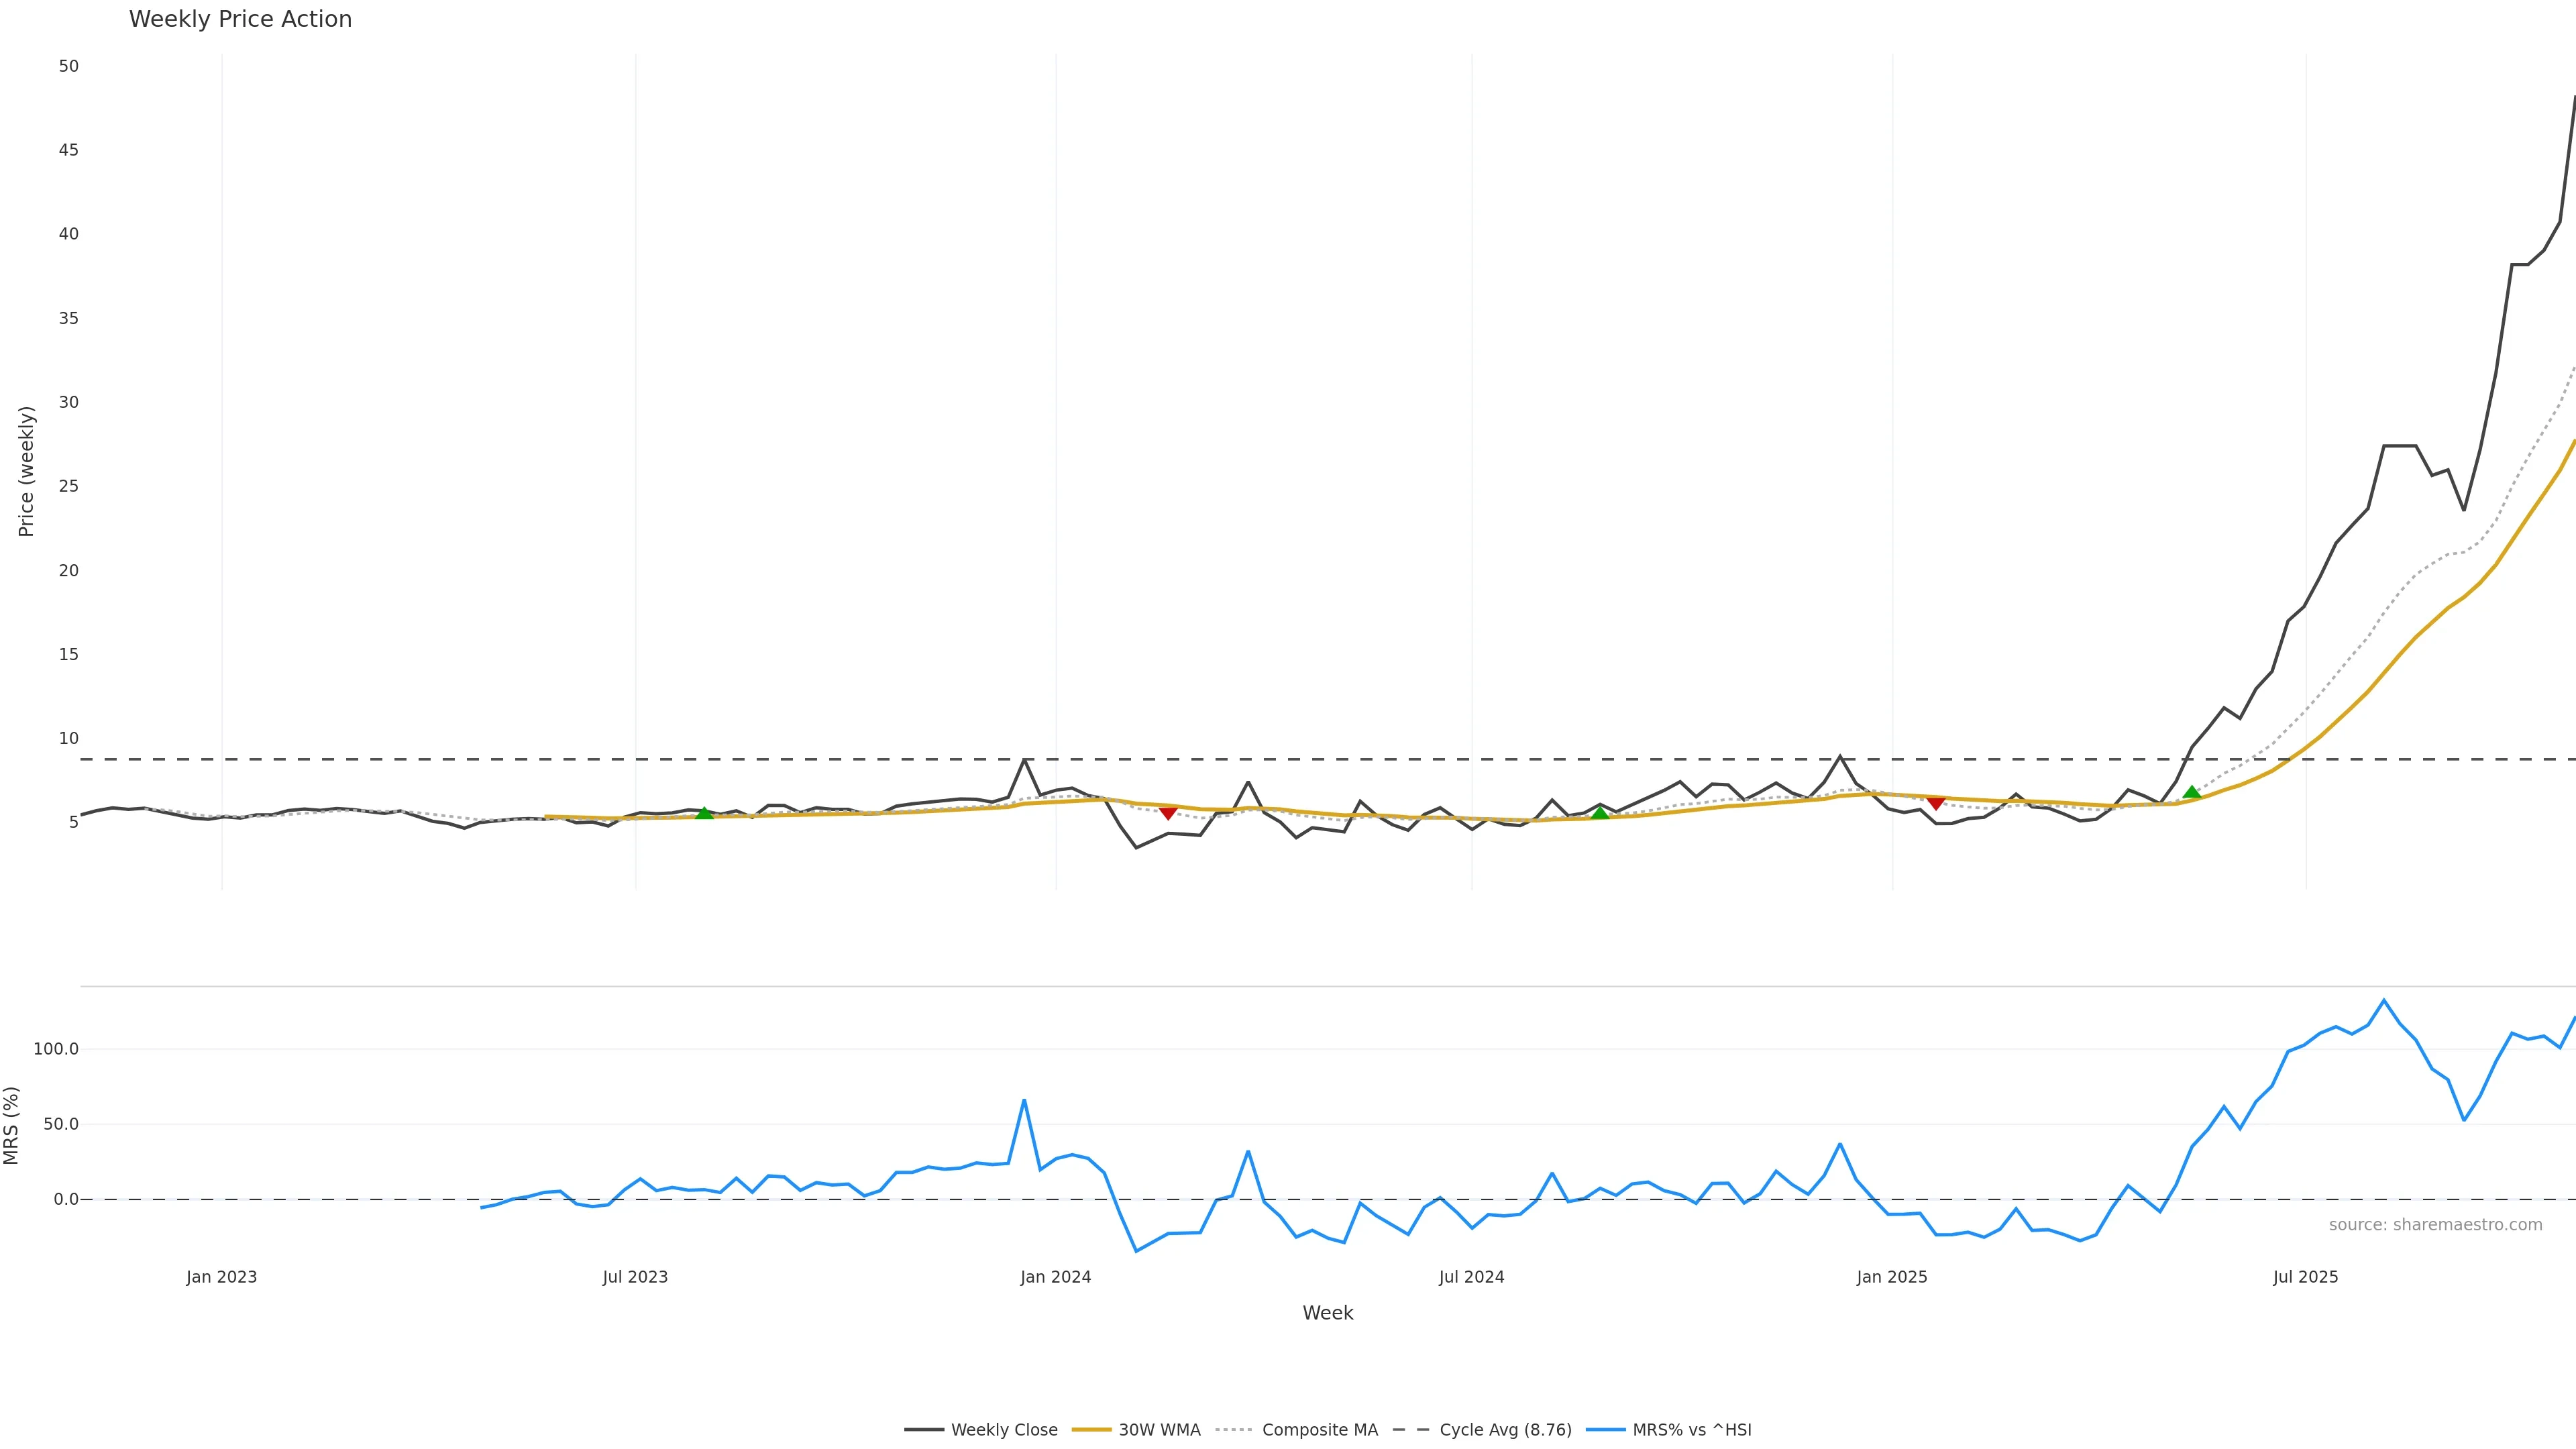This screenshot has width=2576, height=1449.
Task: Click the red down-triangle marker in early 2024
Action: coord(1168,813)
